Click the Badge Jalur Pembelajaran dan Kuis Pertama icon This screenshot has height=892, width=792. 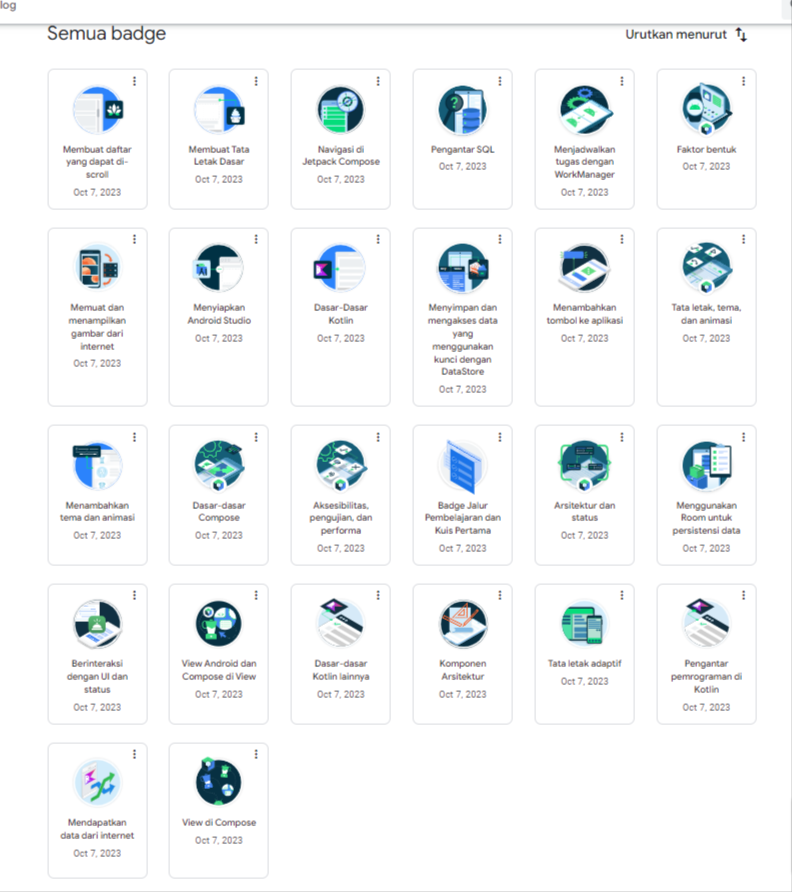click(463, 466)
